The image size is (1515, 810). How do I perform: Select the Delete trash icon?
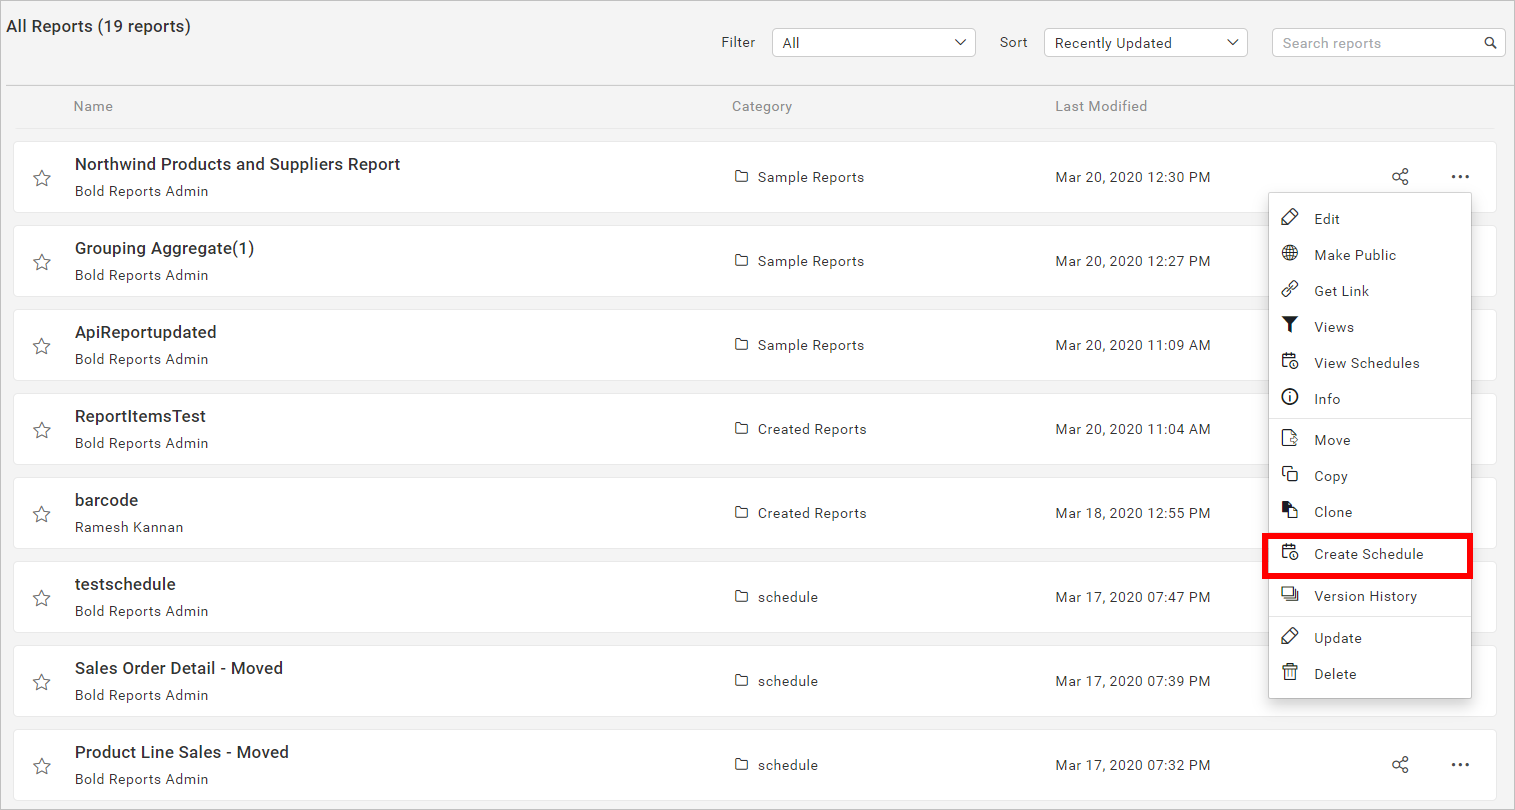point(1290,673)
